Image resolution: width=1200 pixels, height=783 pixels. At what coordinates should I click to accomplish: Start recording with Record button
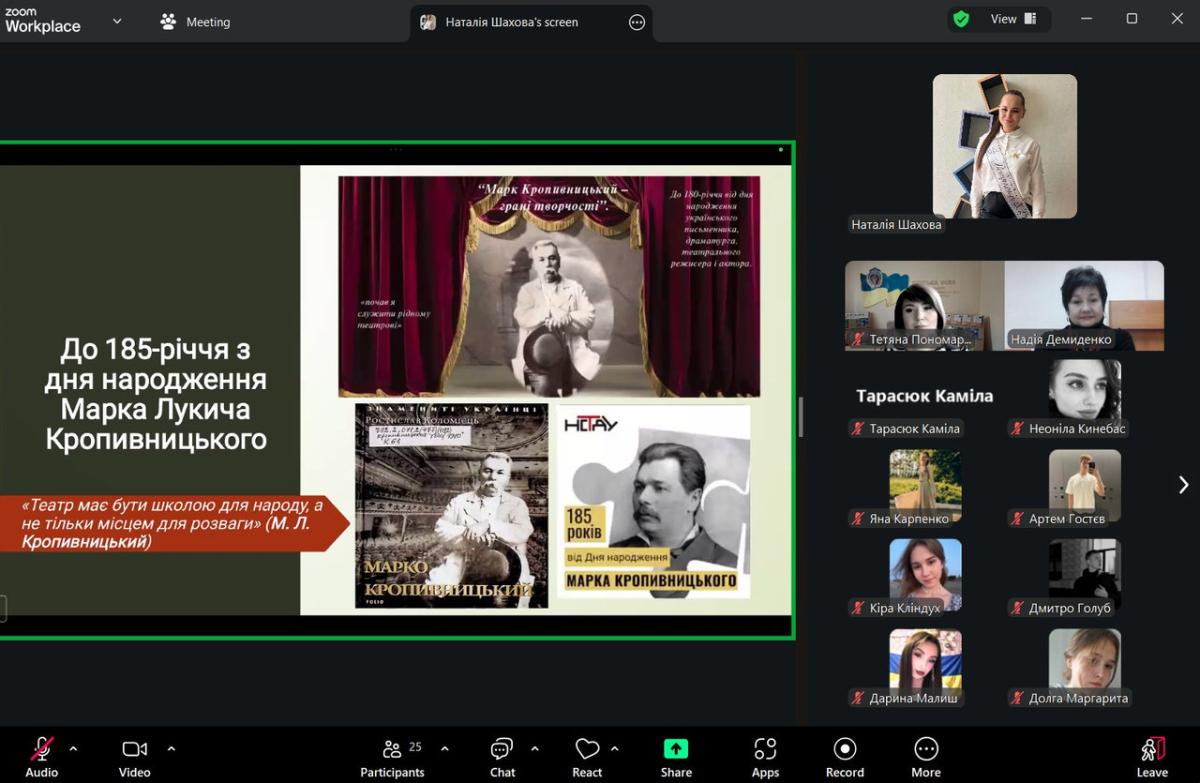coord(844,757)
